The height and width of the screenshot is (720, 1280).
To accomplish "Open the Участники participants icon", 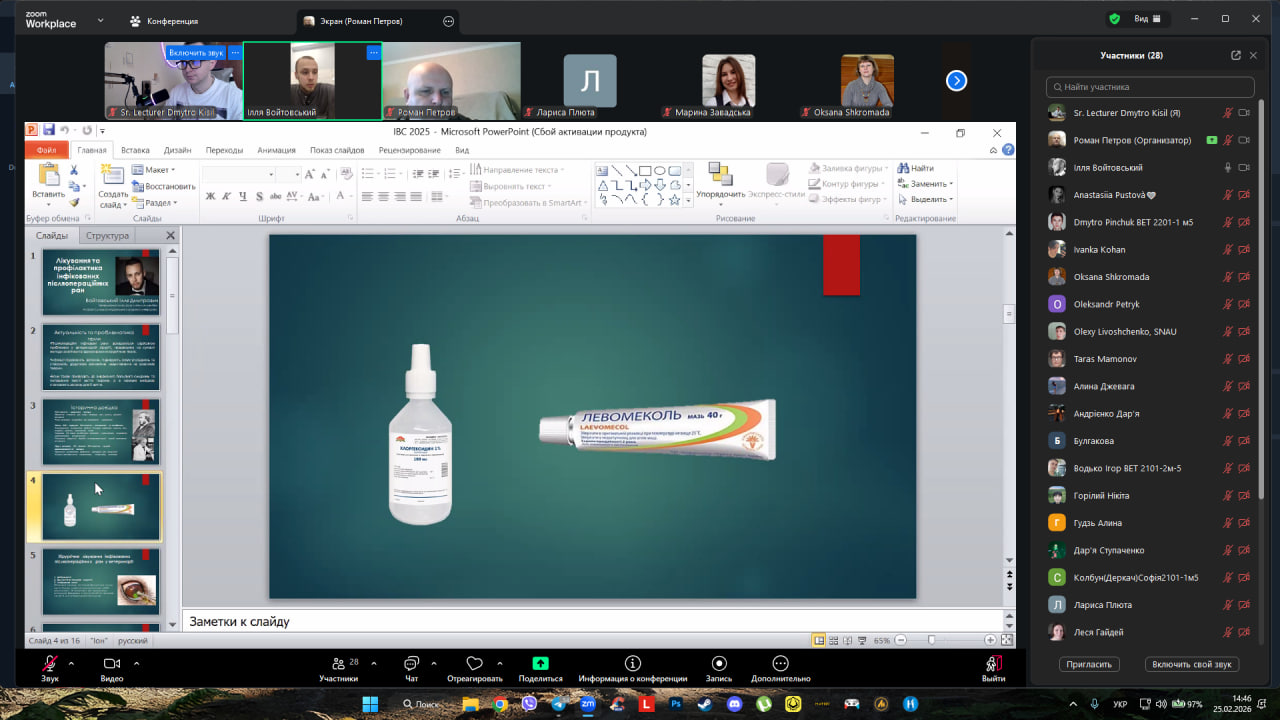I will click(x=338, y=664).
